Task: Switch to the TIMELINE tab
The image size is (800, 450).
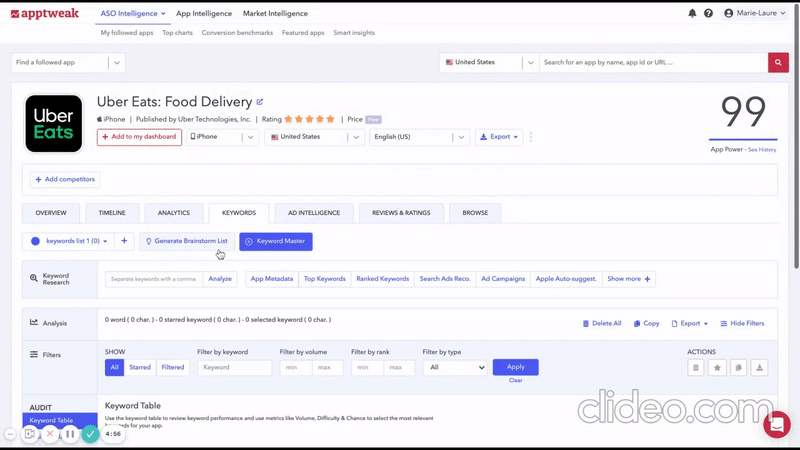Action: 112,213
